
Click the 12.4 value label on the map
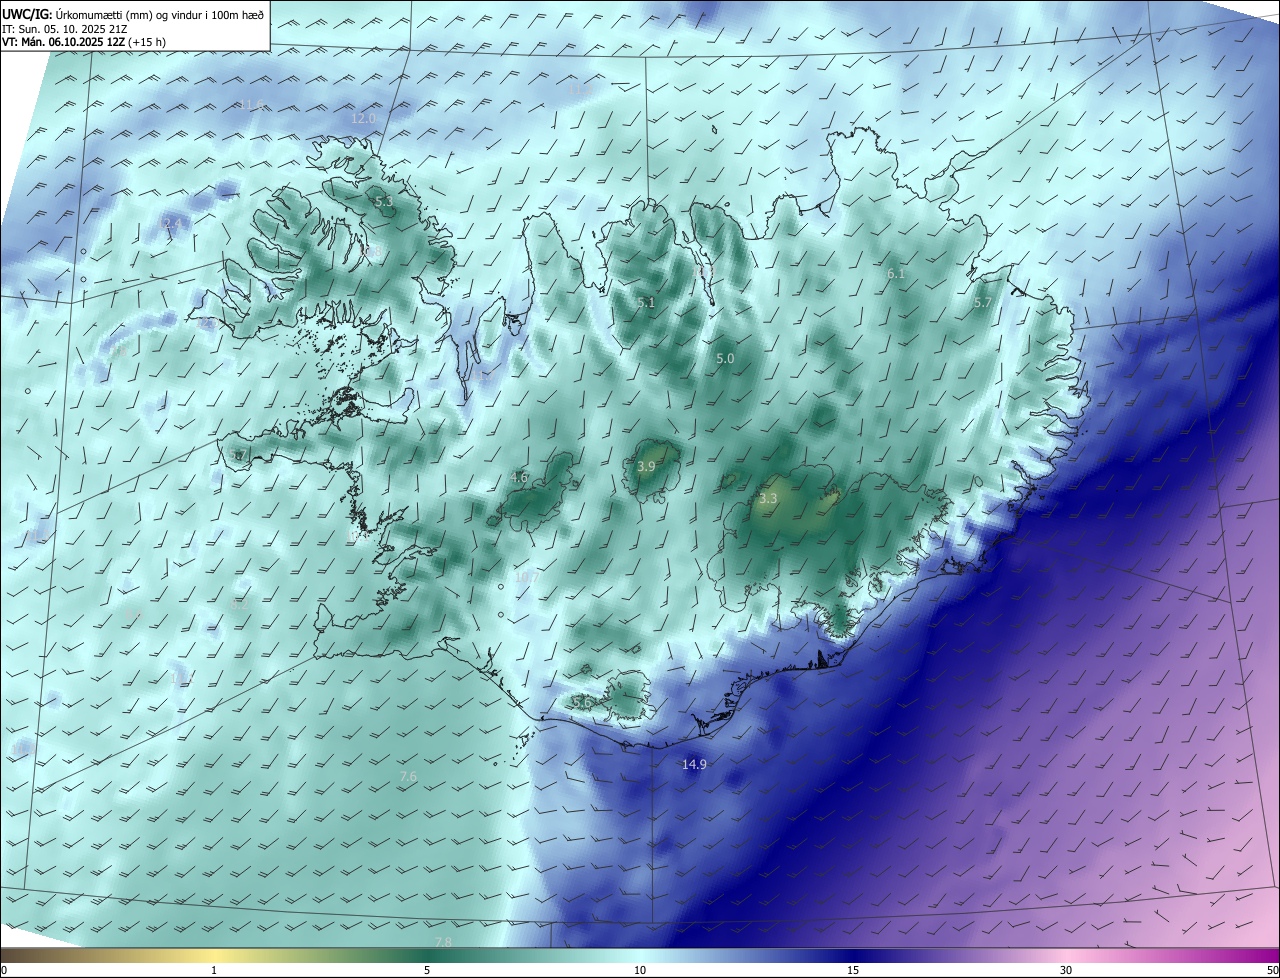(x=172, y=224)
